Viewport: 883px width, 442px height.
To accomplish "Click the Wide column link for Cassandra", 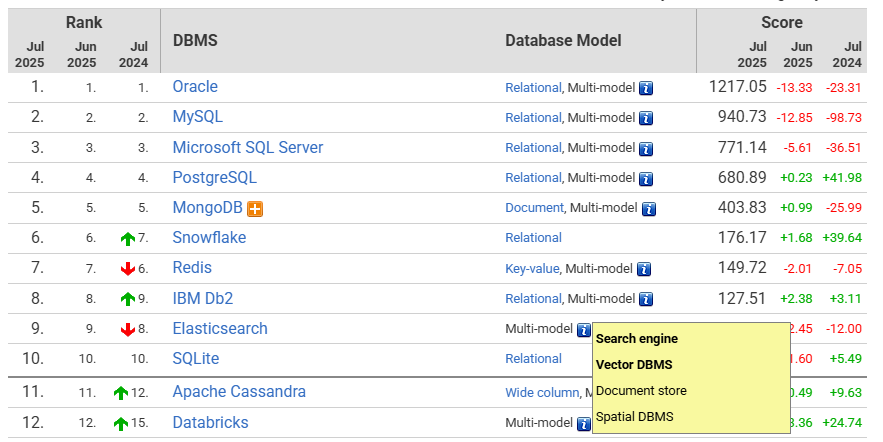I will 542,392.
